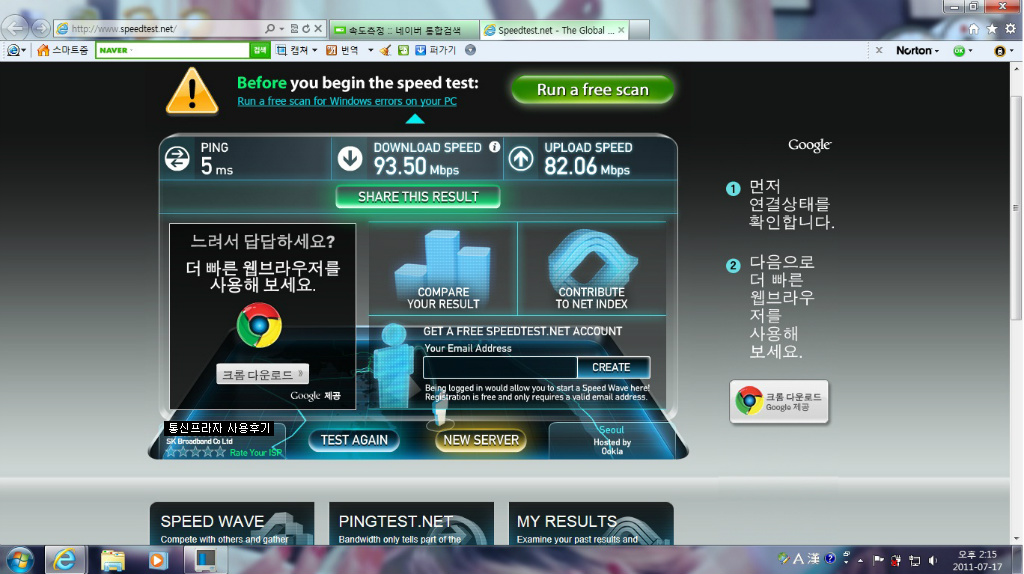Image resolution: width=1024 pixels, height=574 pixels.
Task: Click the Your Email Address input field
Action: click(500, 368)
